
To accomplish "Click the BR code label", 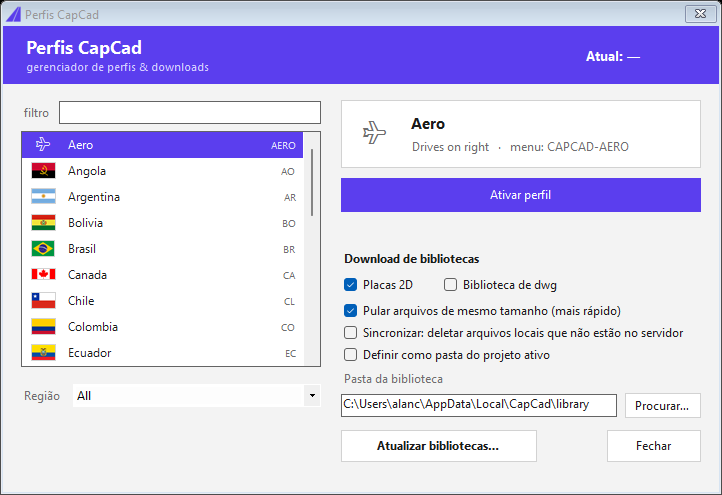I will (289, 250).
